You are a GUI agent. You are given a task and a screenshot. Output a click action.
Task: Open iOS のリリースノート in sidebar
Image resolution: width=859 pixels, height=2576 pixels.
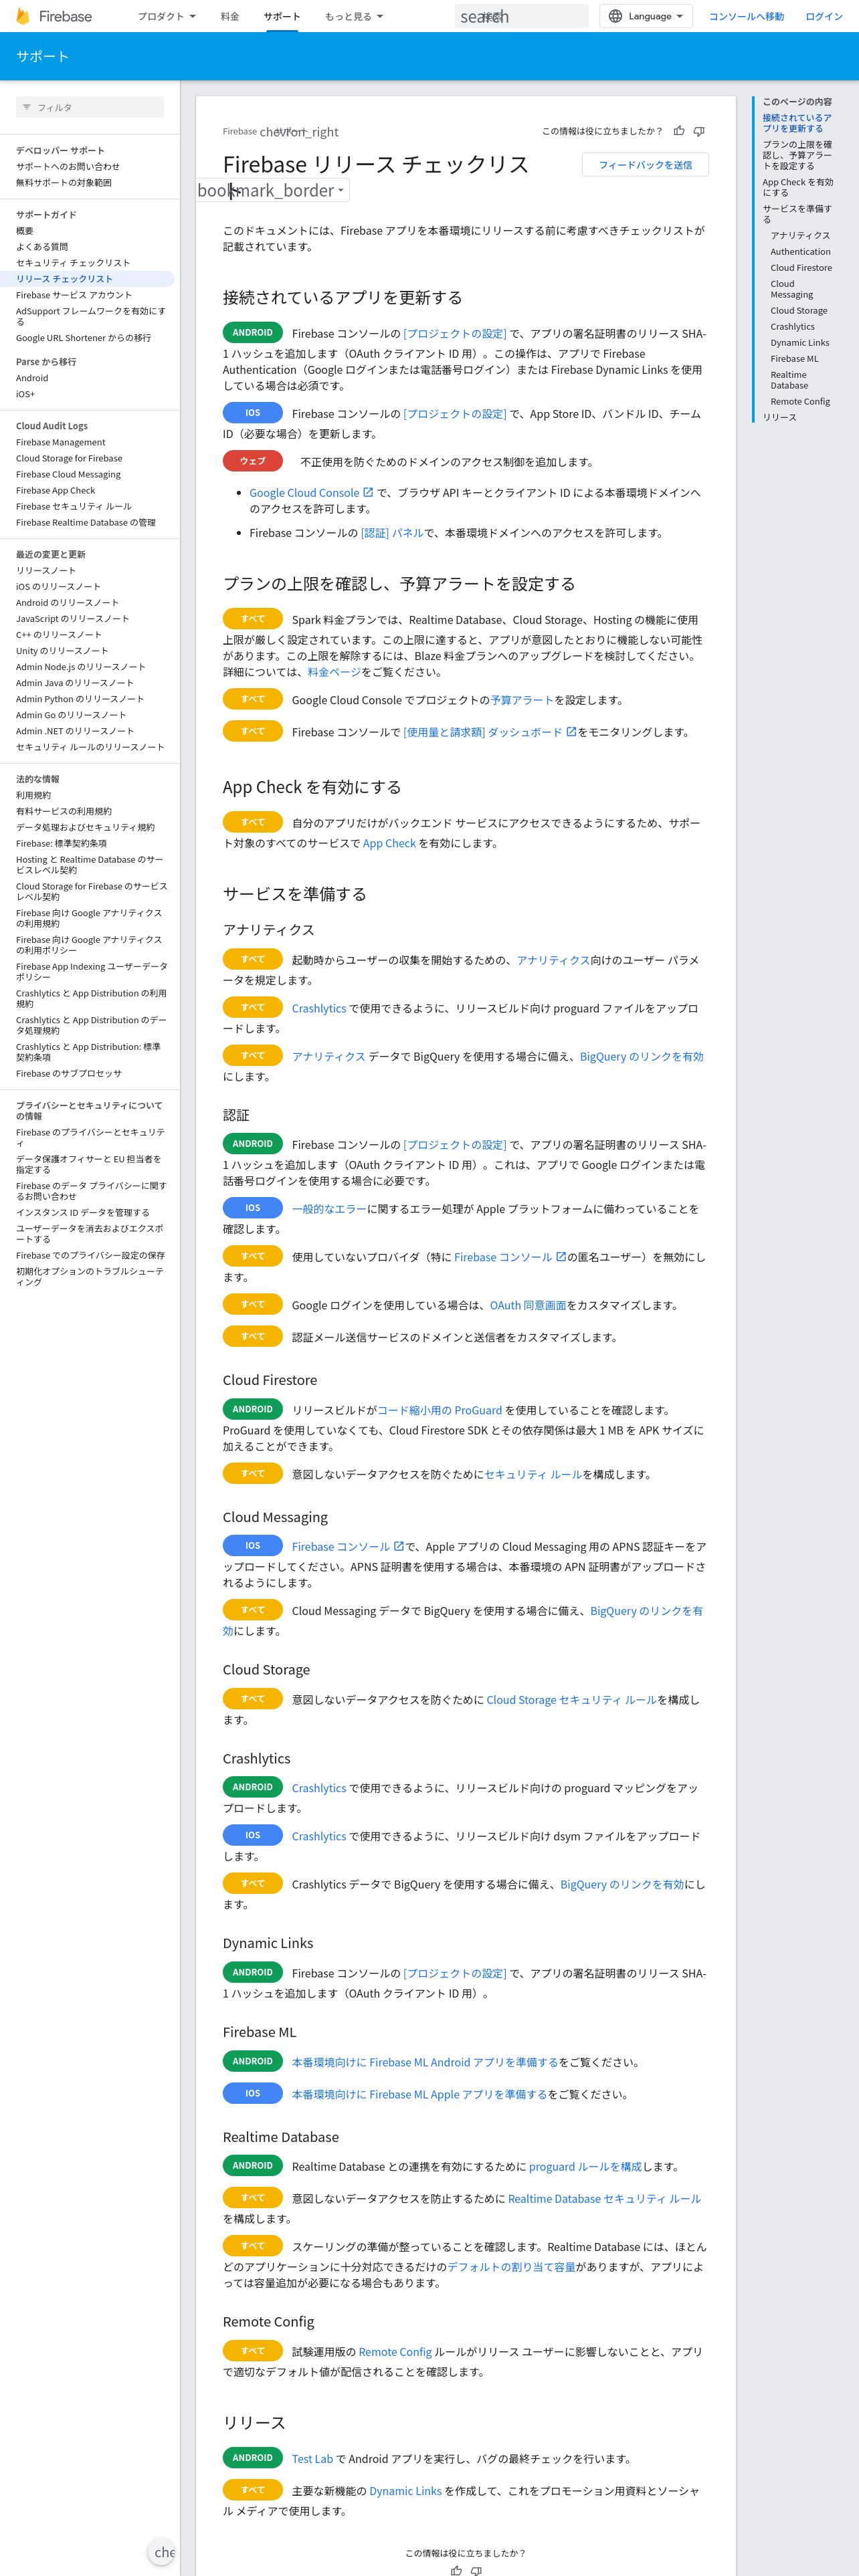(x=58, y=586)
